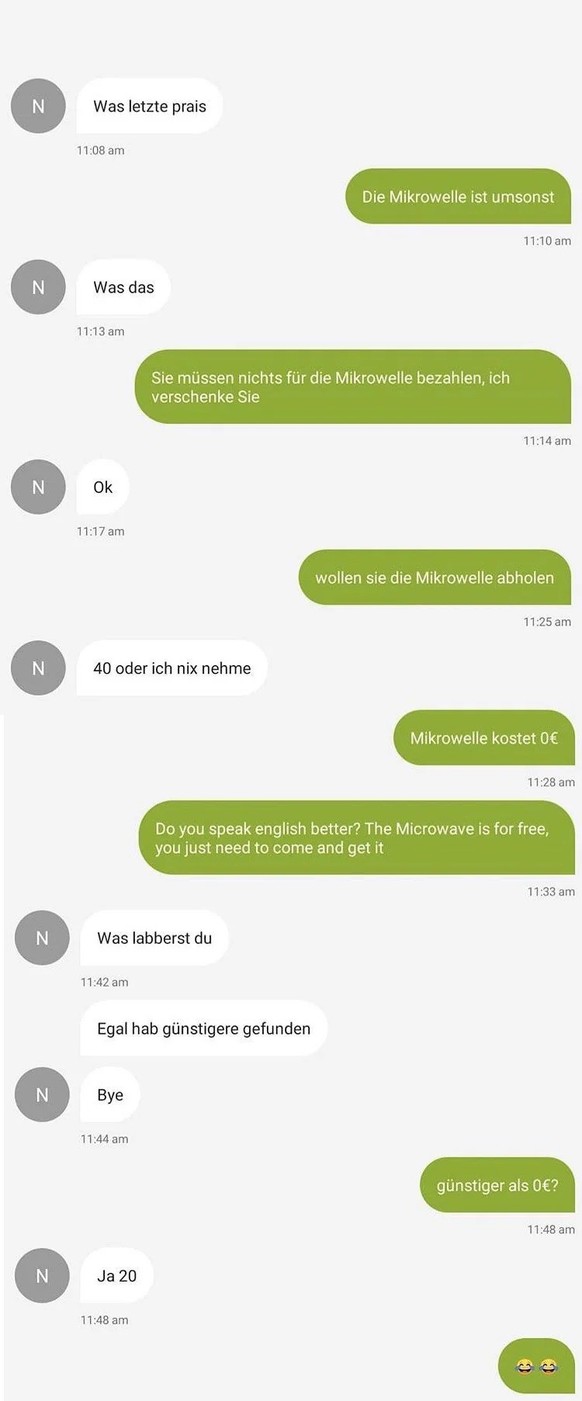Tap the laughing emoji message bubble

[537, 1366]
